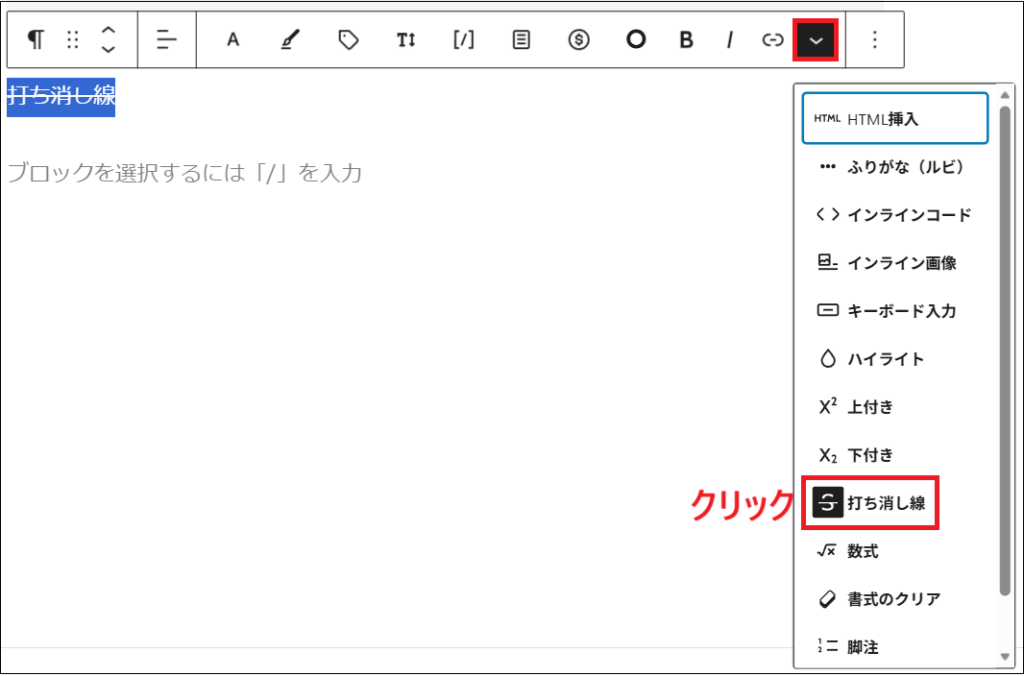Click 書式のクリア to clear formatting
1024x676 pixels.
[896, 598]
